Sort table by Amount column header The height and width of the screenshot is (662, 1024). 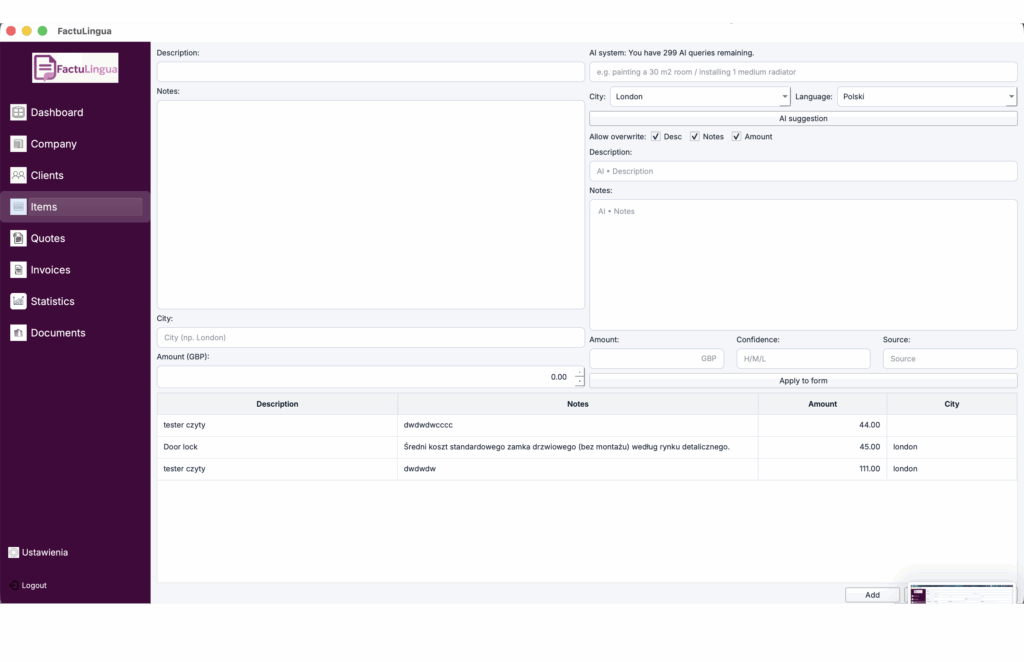click(x=822, y=404)
